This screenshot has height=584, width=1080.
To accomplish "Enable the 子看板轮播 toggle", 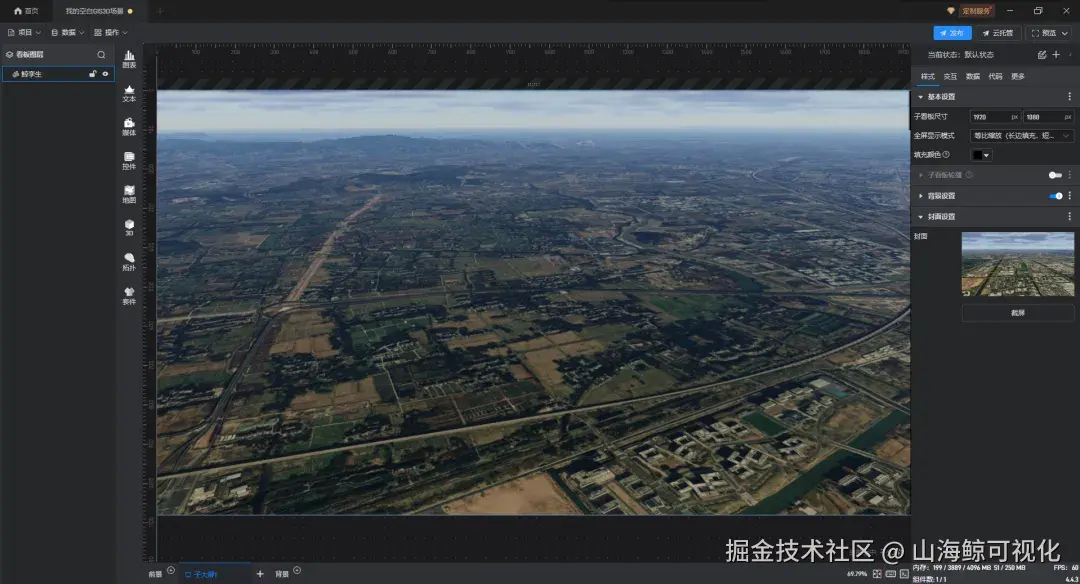I will (x=1055, y=175).
